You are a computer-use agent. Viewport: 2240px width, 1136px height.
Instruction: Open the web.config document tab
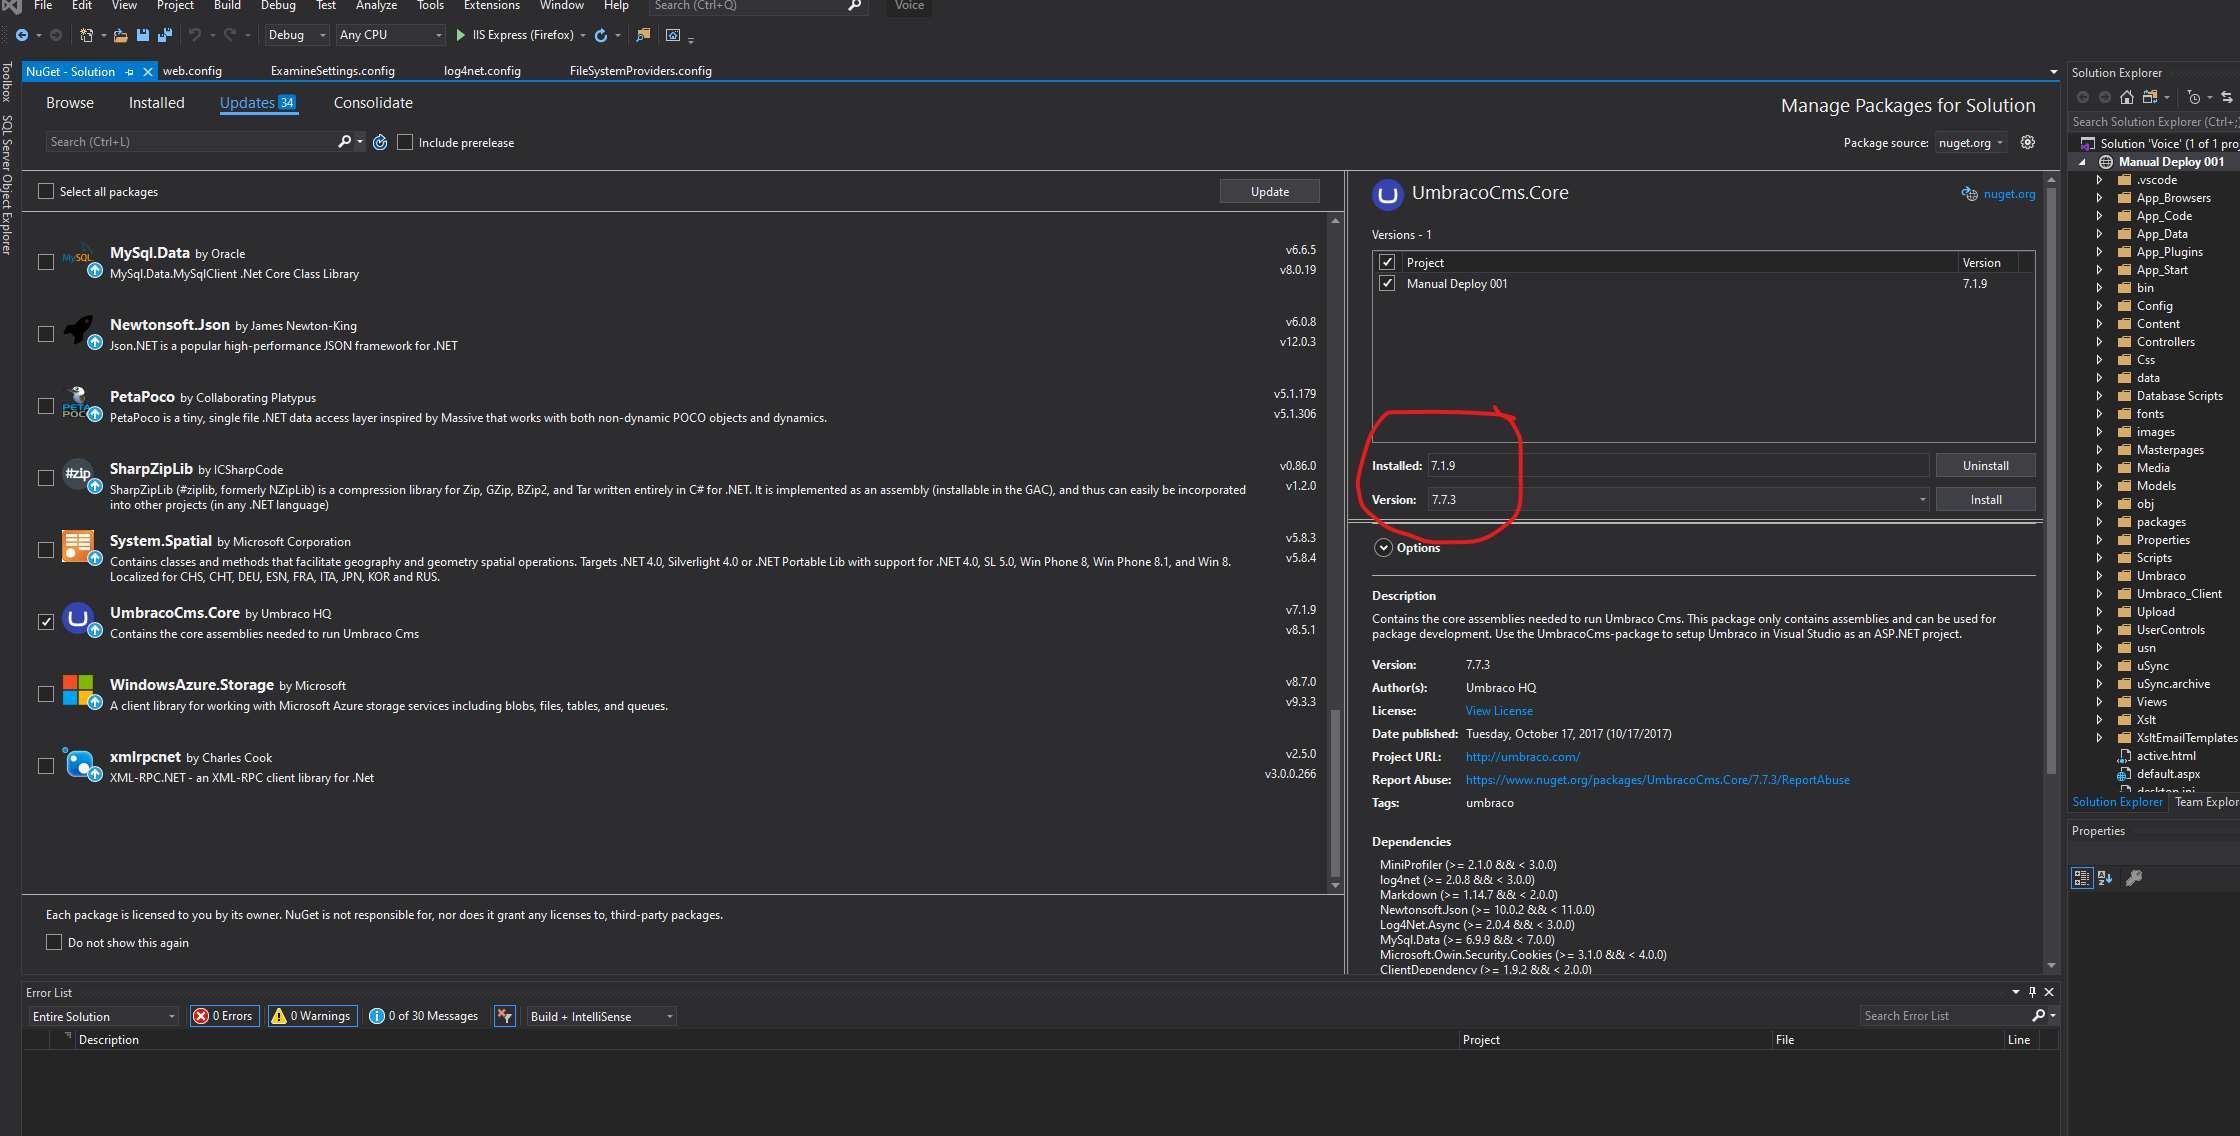point(192,71)
